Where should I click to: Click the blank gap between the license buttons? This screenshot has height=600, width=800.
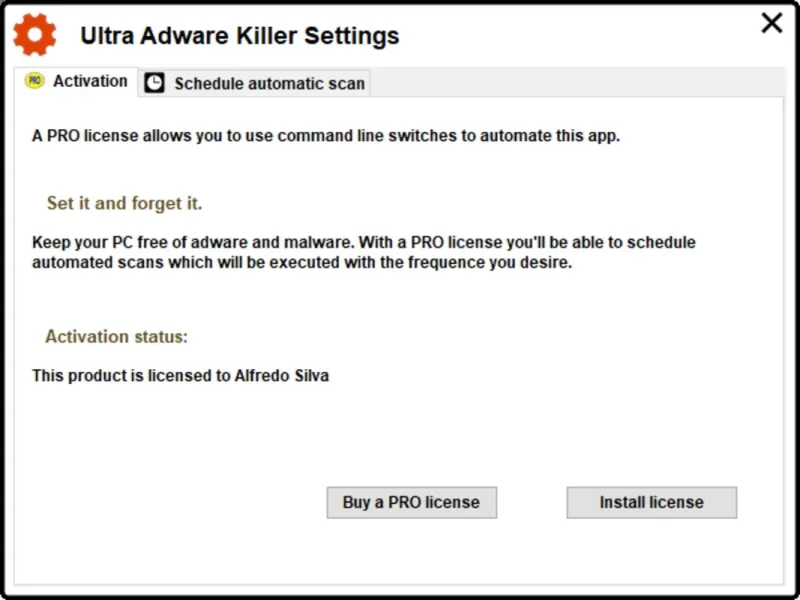531,502
